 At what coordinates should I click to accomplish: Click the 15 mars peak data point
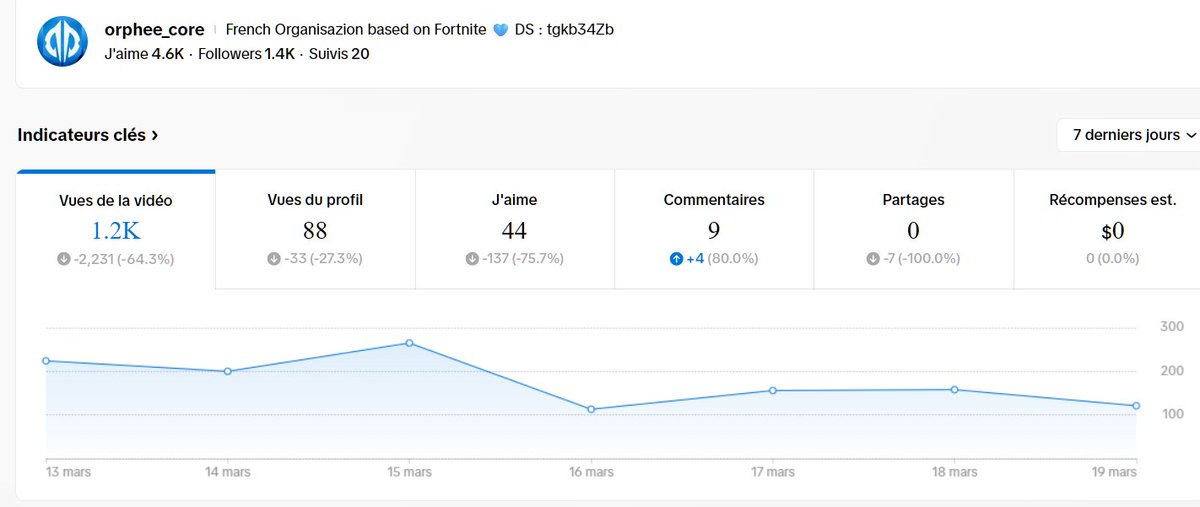coord(409,343)
